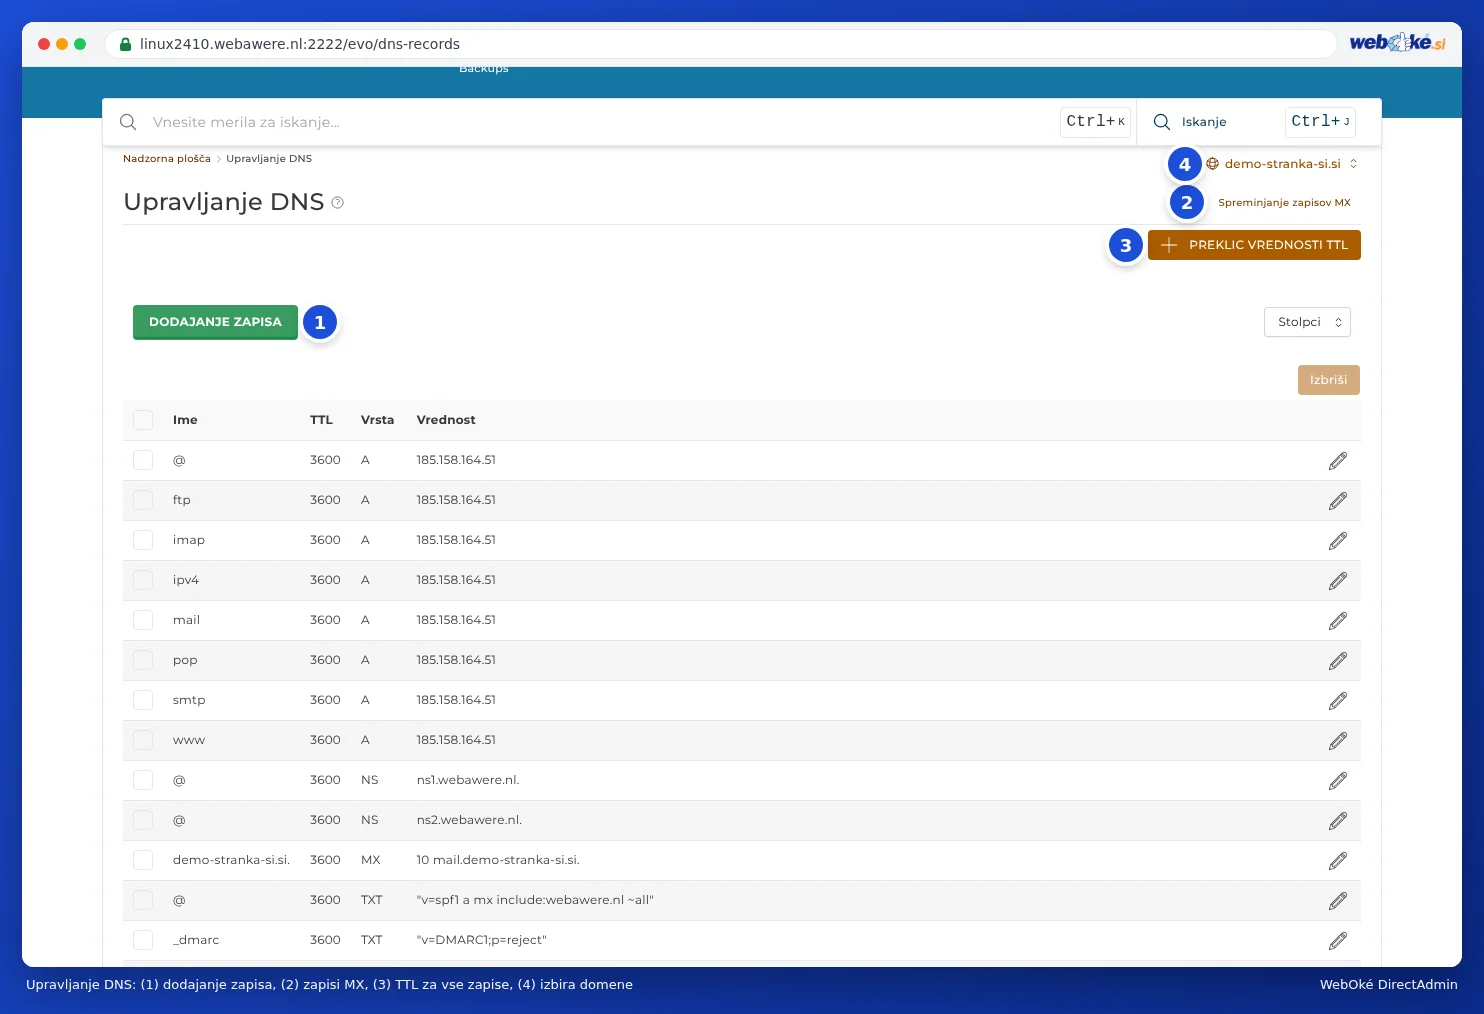Screen dimensions: 1484x1014
Task: Edit the imap record with pencil icon
Action: pos(1338,541)
